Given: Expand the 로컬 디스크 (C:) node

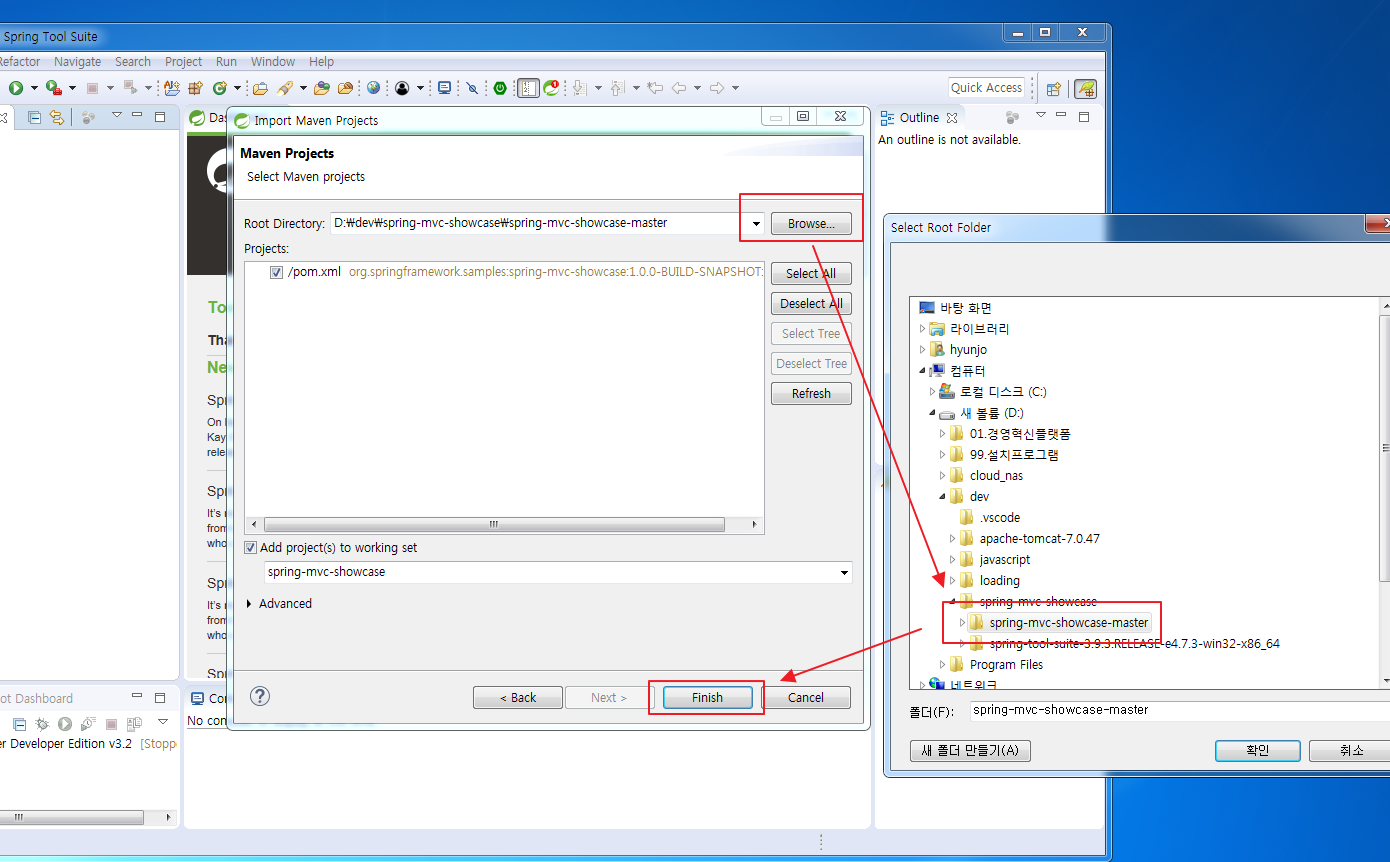Looking at the screenshot, I should pos(932,392).
